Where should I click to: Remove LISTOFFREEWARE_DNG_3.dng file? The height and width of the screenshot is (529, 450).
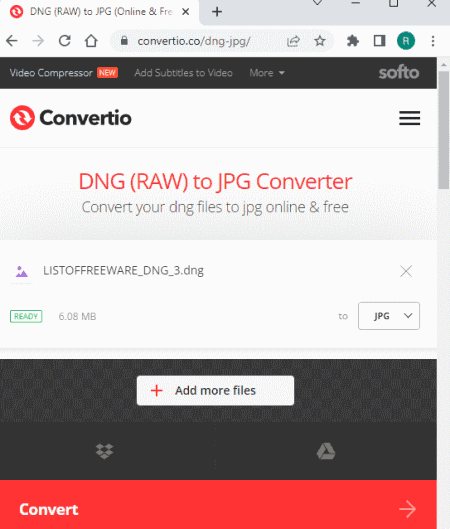click(406, 271)
